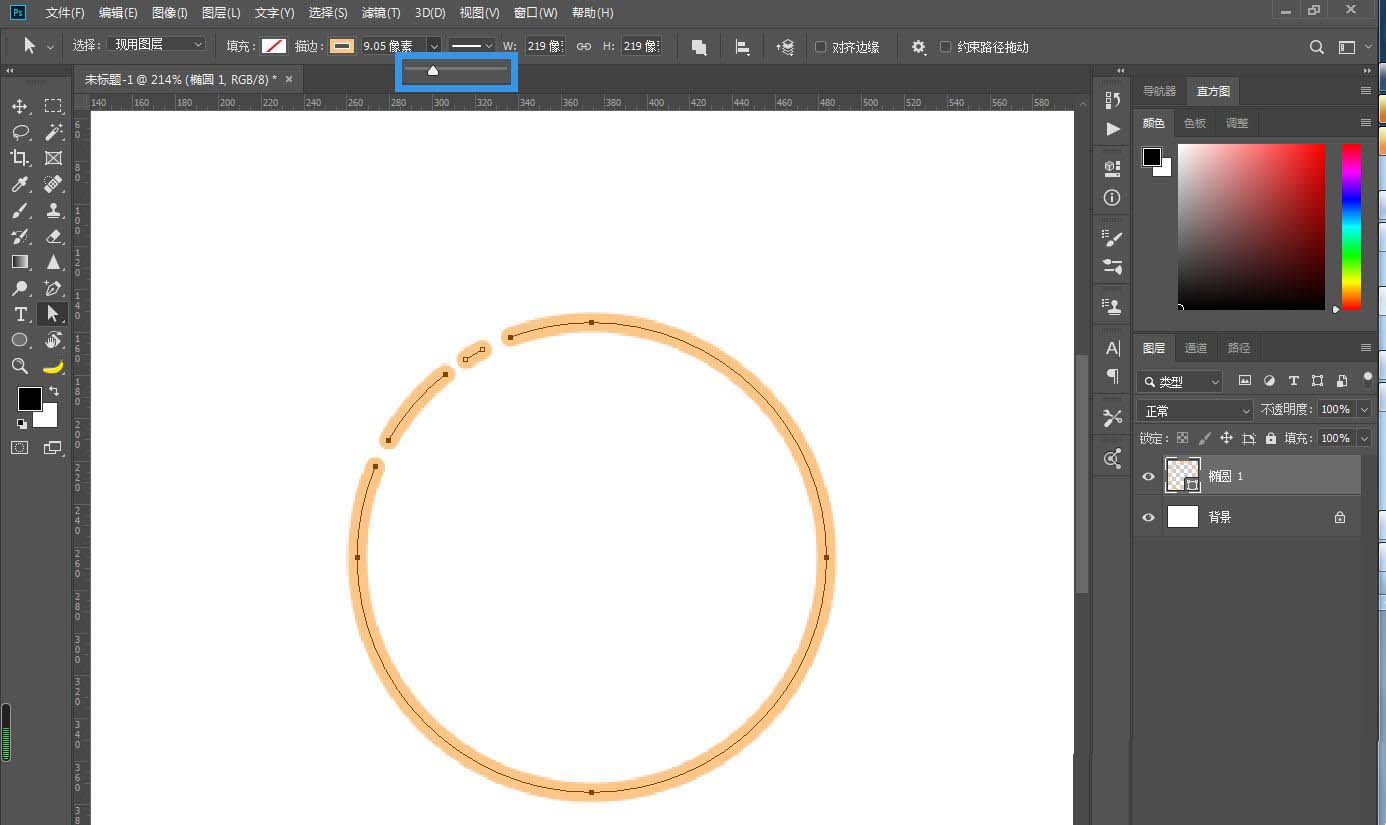Open the 文件(F) menu
This screenshot has height=825, width=1386.
click(x=65, y=13)
